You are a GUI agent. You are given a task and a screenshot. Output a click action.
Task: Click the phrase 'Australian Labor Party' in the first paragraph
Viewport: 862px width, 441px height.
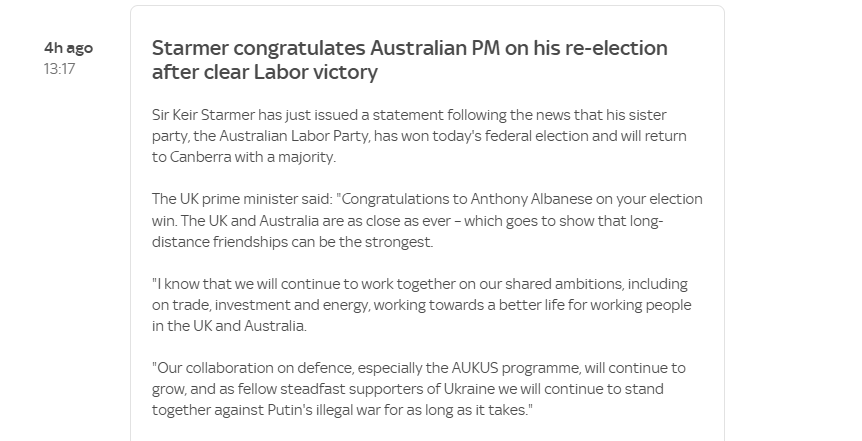coord(294,136)
